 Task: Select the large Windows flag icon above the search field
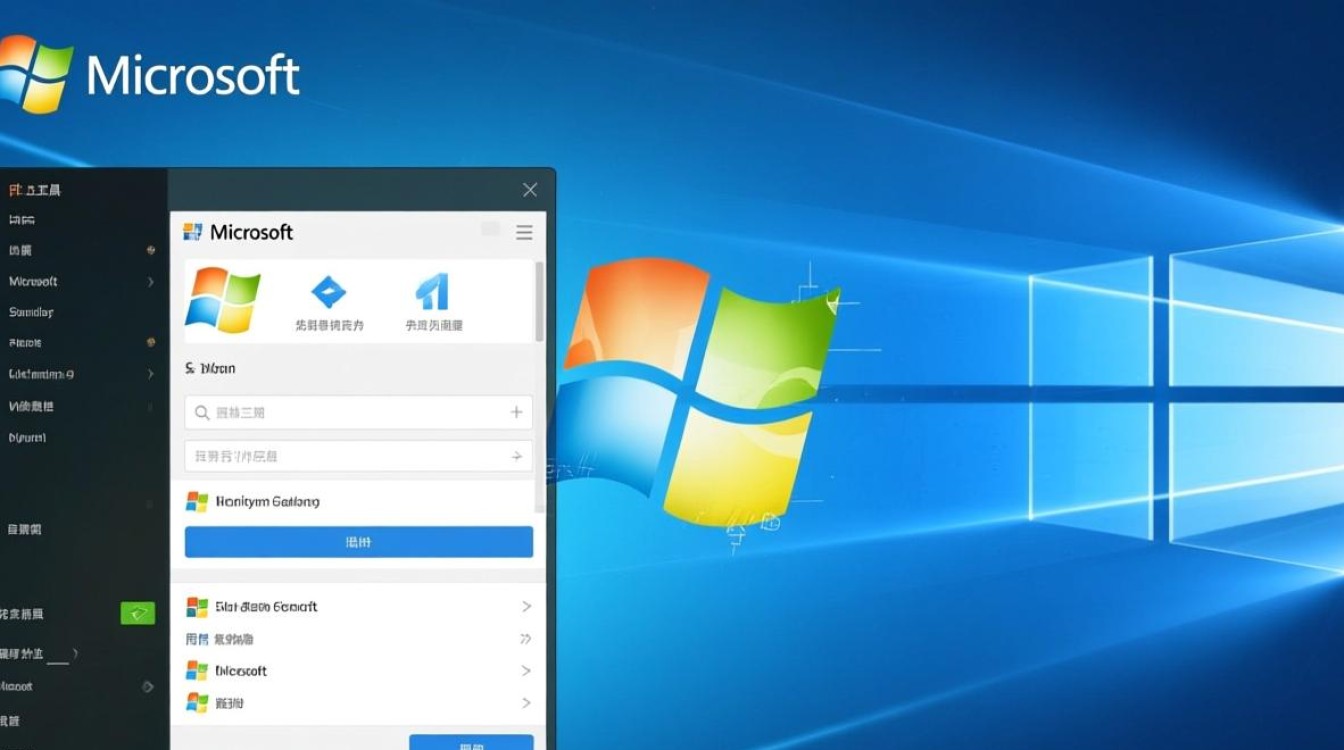[x=225, y=297]
